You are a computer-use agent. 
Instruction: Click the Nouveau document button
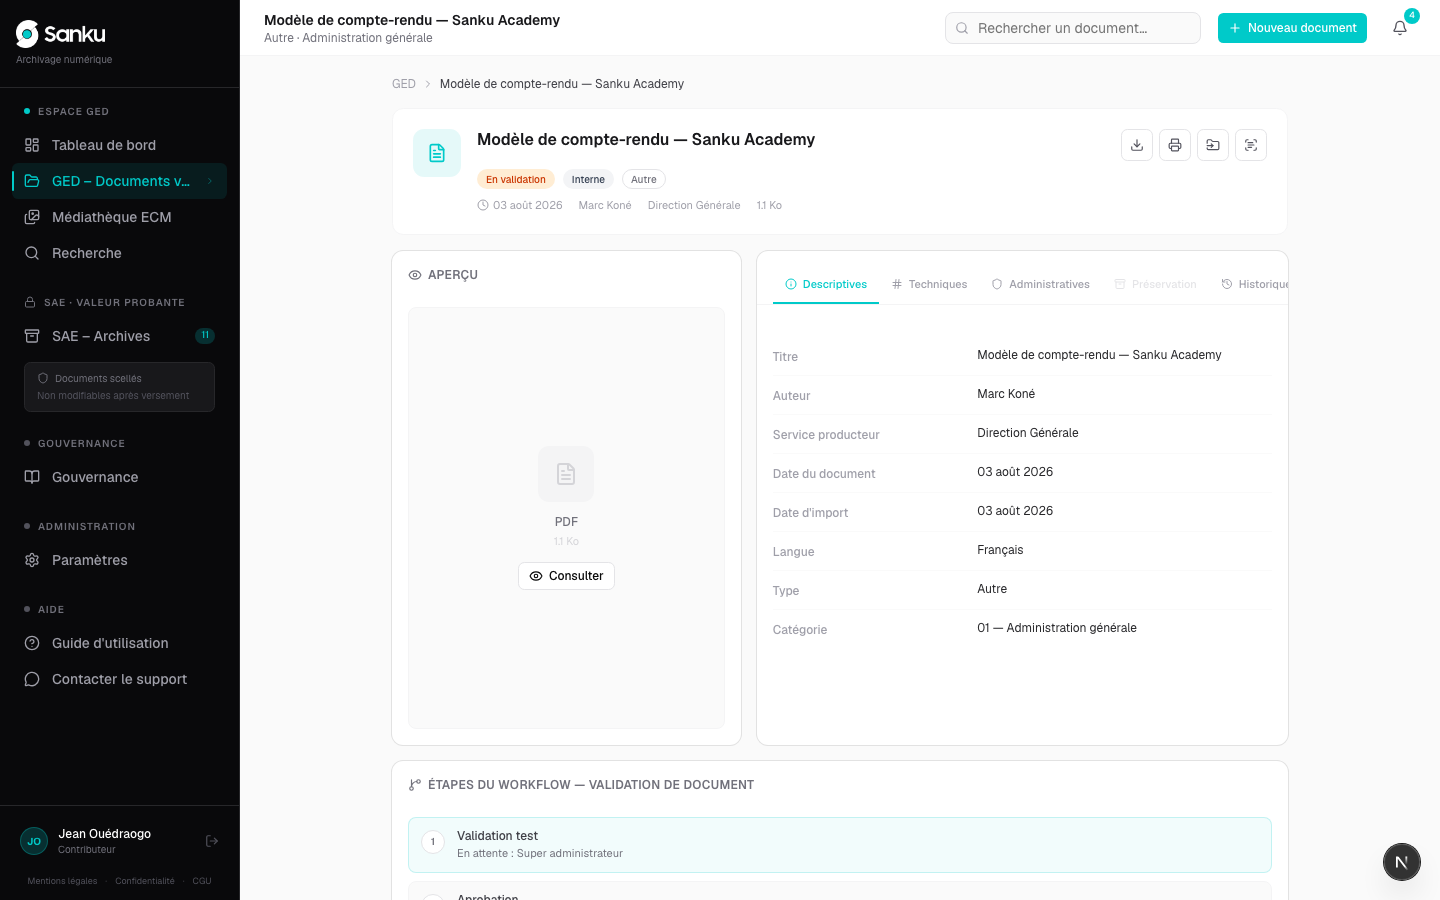tap(1292, 28)
